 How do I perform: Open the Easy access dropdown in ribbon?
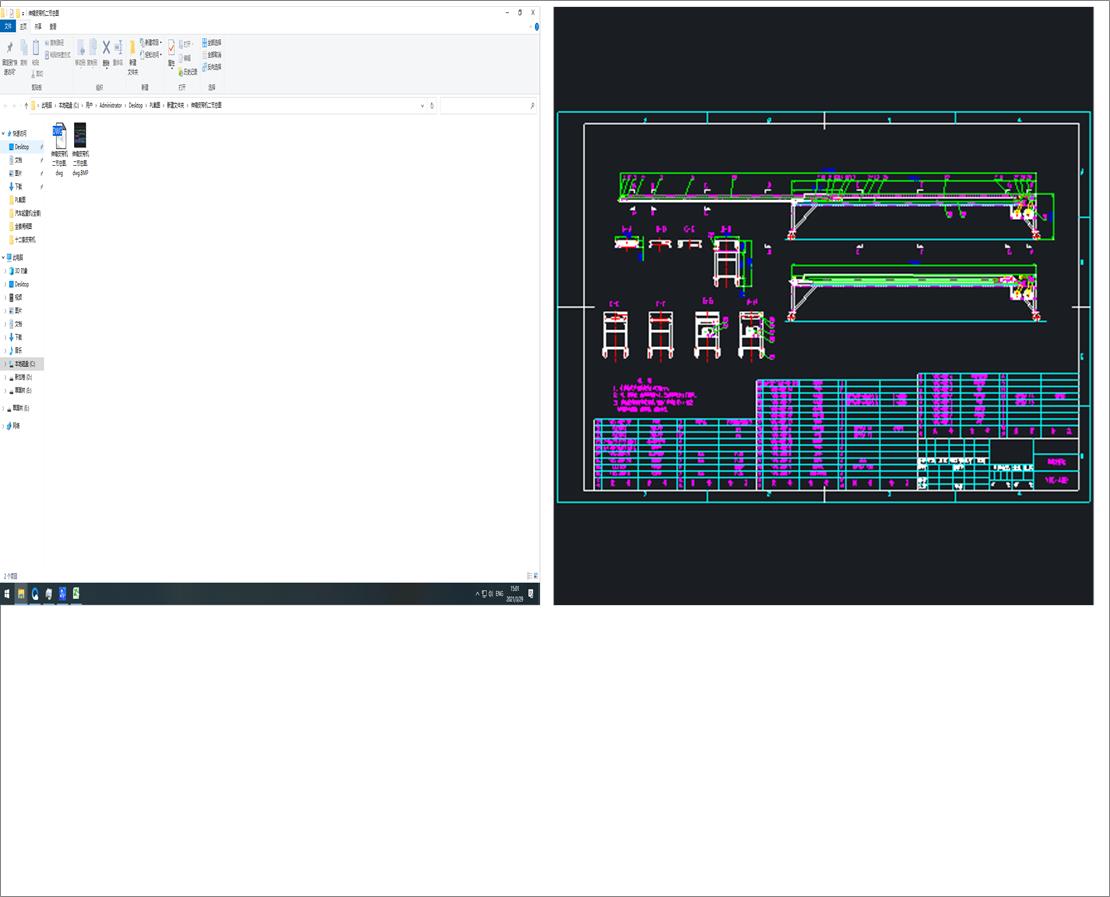151,55
